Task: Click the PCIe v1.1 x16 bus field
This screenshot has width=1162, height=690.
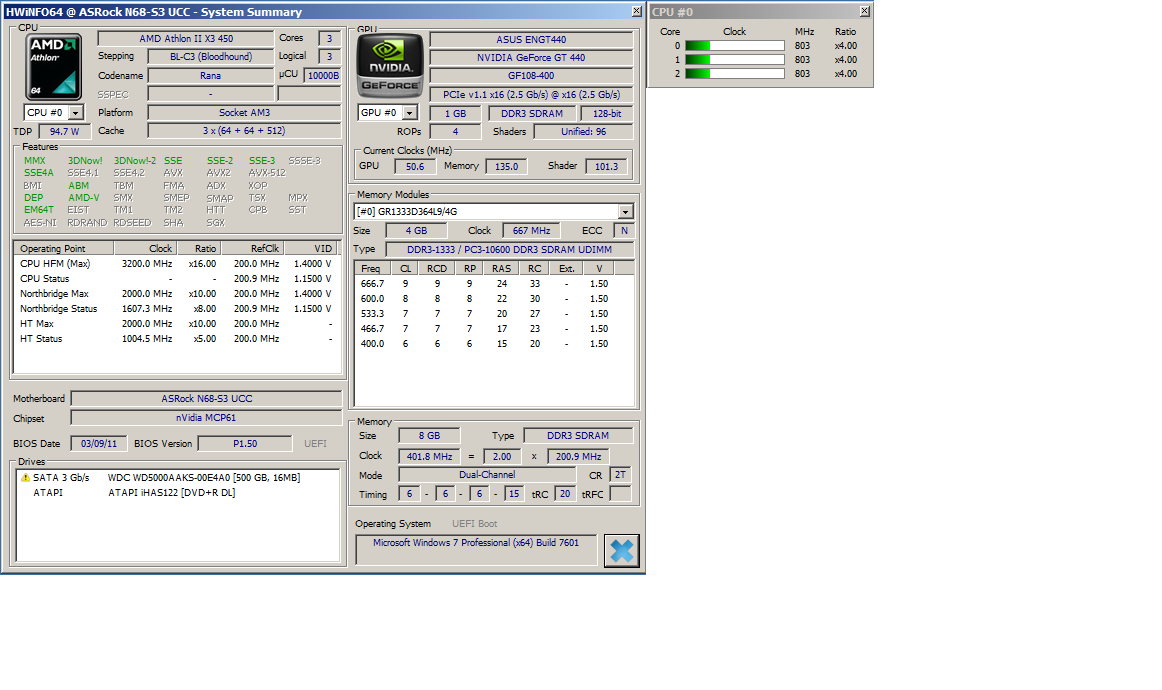Action: (x=531, y=94)
